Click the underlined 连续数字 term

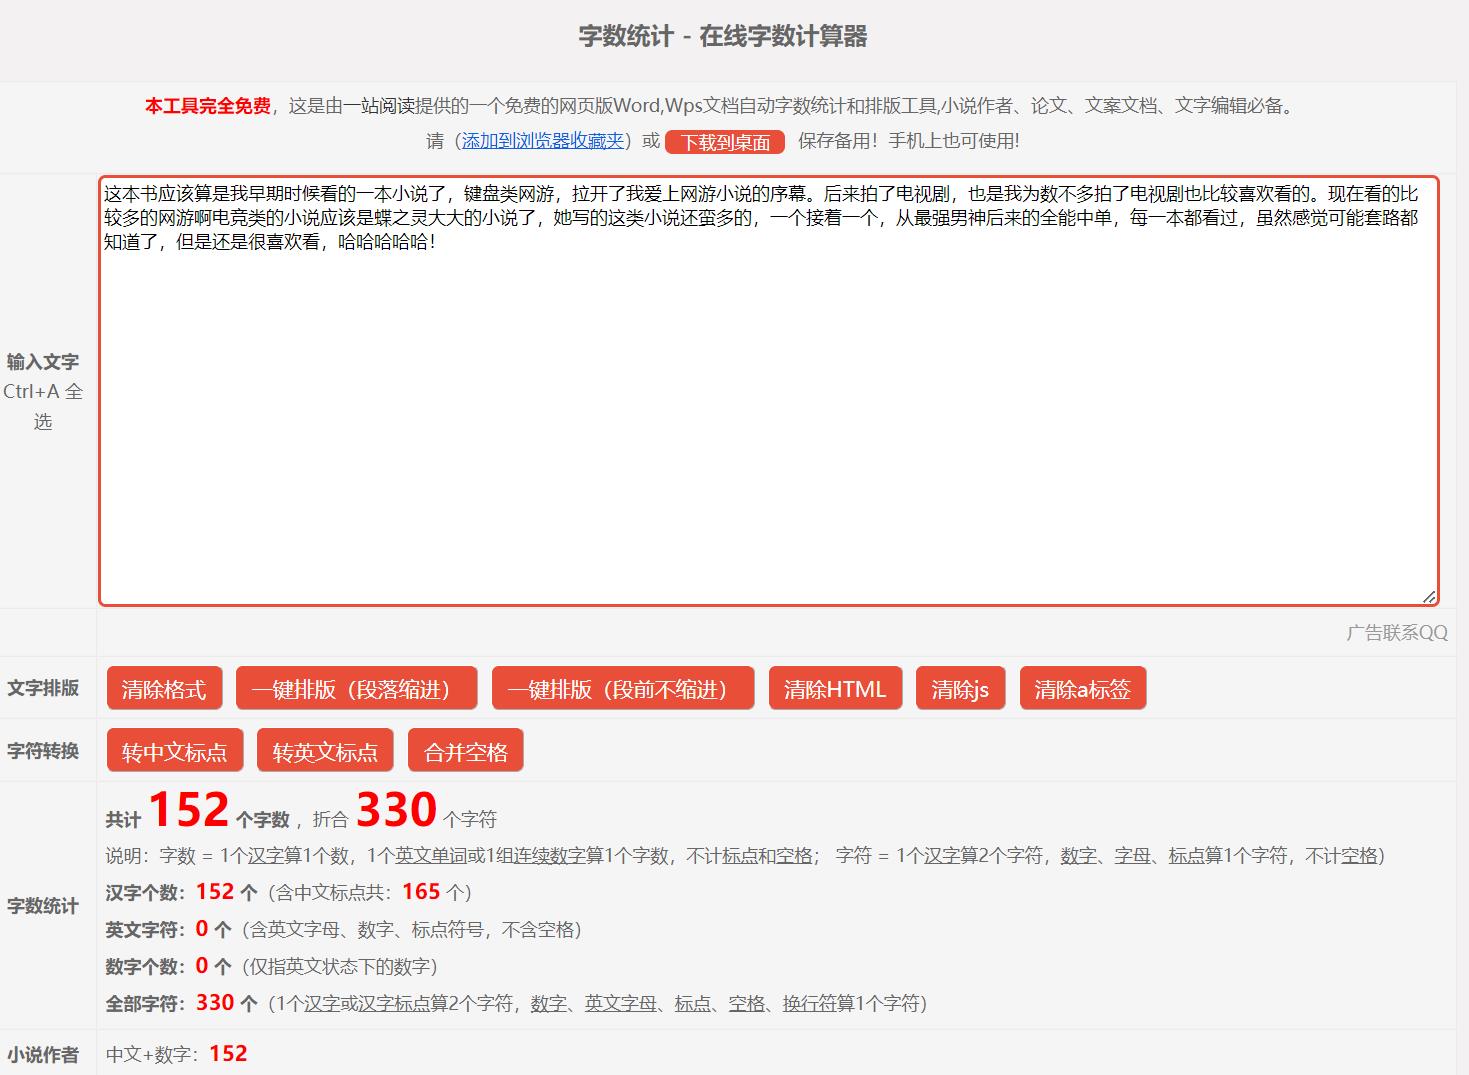pyautogui.click(x=549, y=856)
